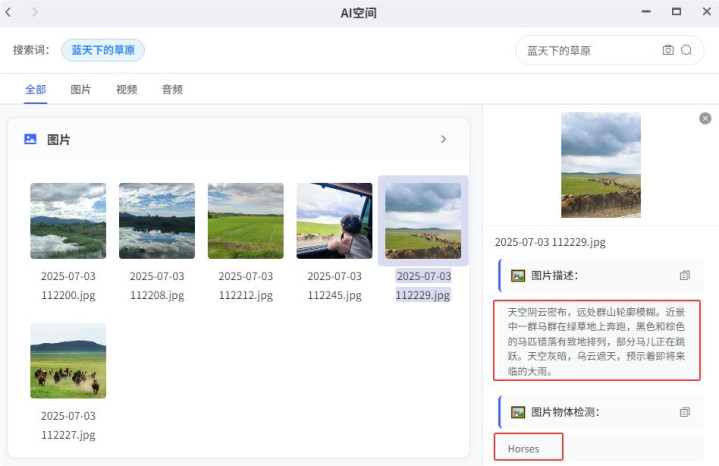Image resolution: width=719 pixels, height=466 pixels.
Task: Click the 蓝天下的草原 search keyword tag
Action: 103,50
